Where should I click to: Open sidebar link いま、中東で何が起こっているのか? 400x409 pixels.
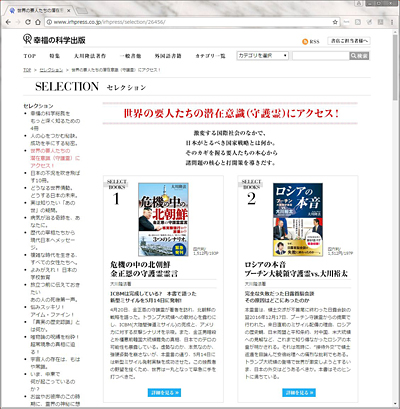point(53,381)
